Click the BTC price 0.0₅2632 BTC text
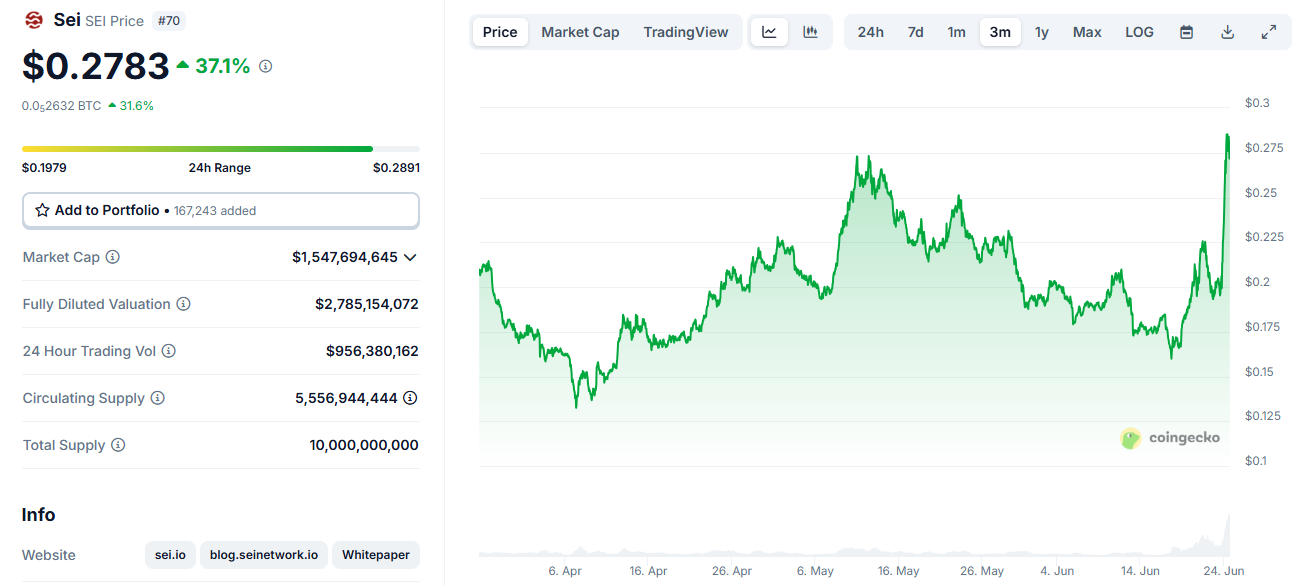The image size is (1303, 586). [61, 105]
